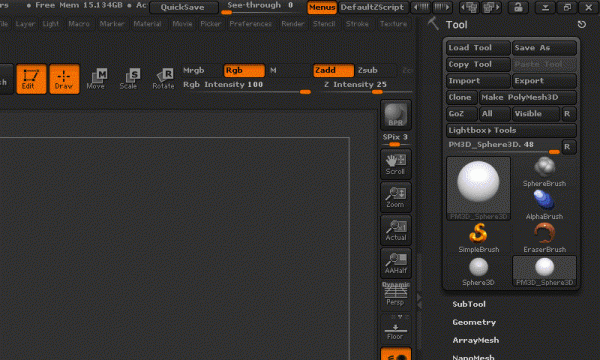Viewport: 600px width, 360px height.
Task: Expand the SubTool section
Action: (469, 304)
